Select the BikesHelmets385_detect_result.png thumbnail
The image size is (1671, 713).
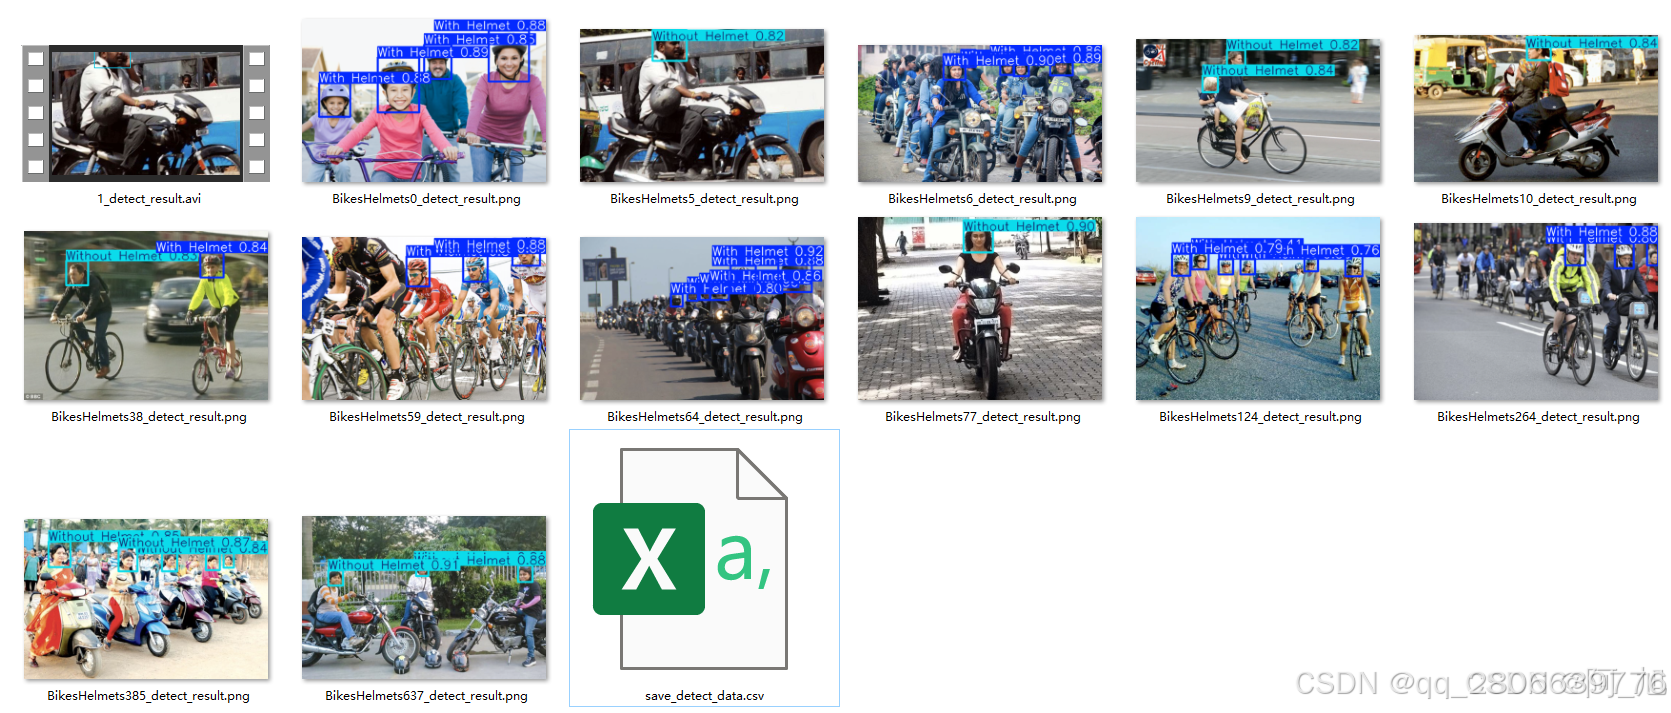click(146, 599)
